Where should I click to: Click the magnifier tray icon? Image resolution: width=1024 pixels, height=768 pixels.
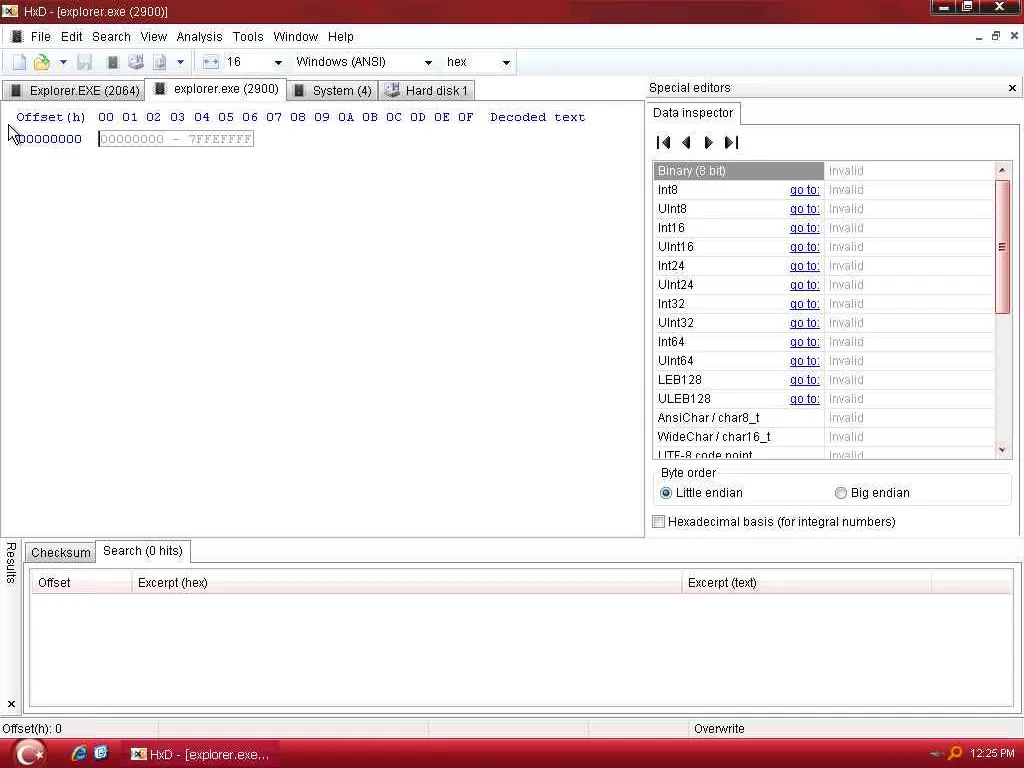955,753
